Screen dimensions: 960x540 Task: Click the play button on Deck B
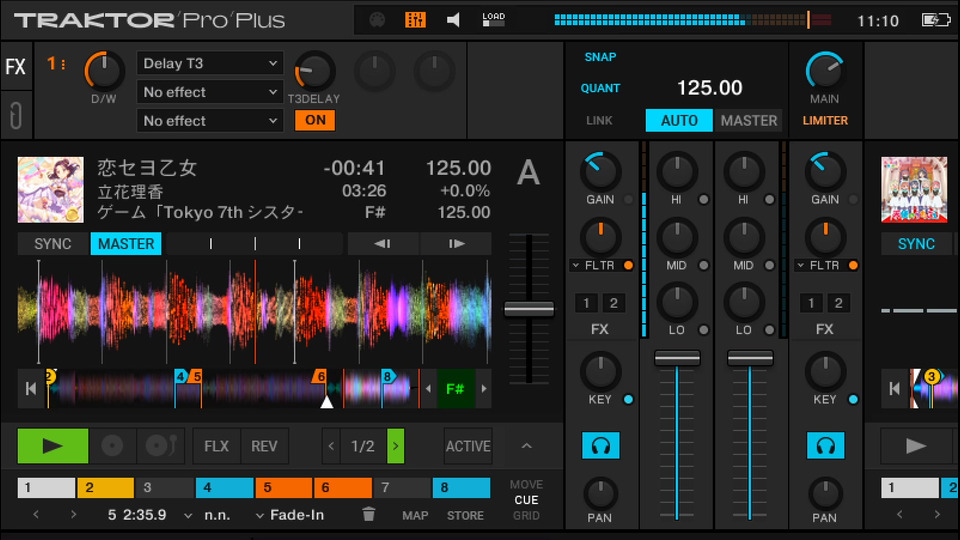(916, 446)
